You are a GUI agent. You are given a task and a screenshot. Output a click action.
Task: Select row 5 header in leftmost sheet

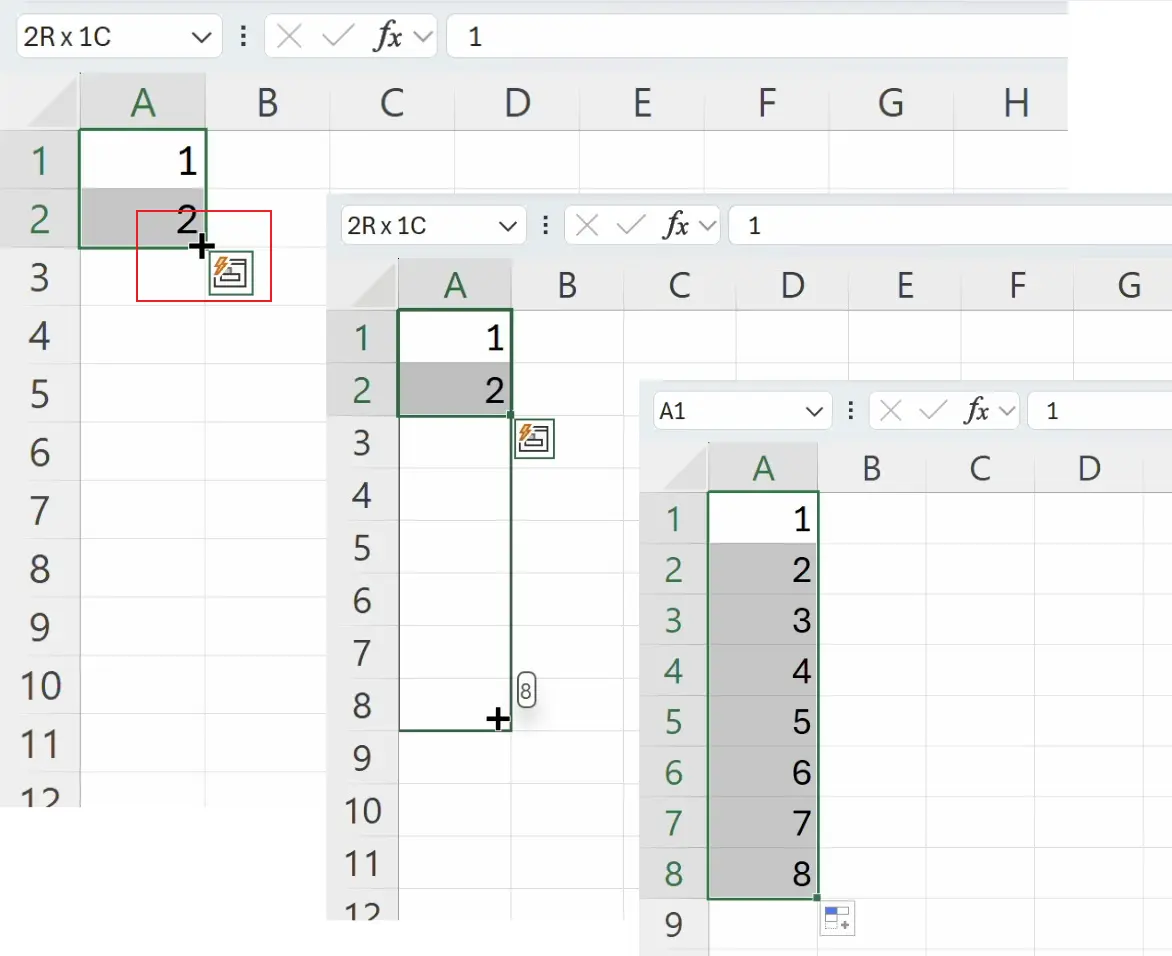[x=41, y=394]
